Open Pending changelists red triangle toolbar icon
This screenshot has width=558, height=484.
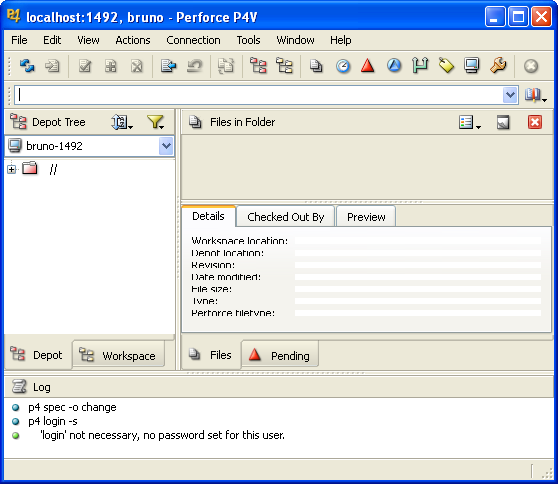pos(368,66)
